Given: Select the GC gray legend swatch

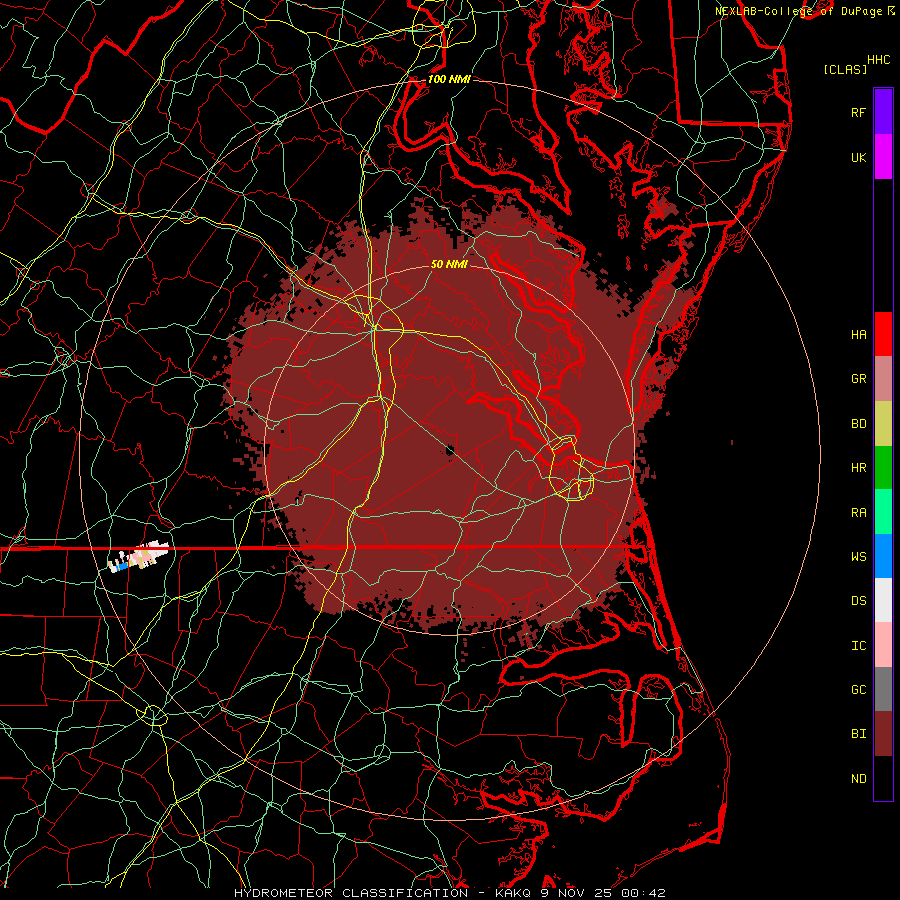Looking at the screenshot, I should coord(883,689).
